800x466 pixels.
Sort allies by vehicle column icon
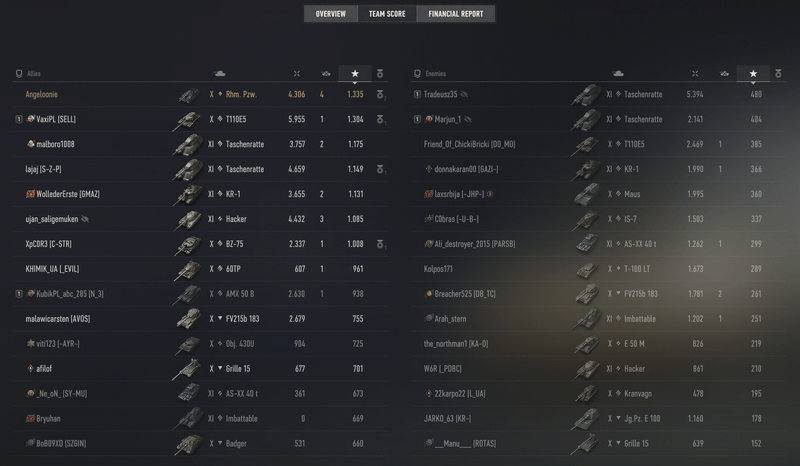point(220,74)
